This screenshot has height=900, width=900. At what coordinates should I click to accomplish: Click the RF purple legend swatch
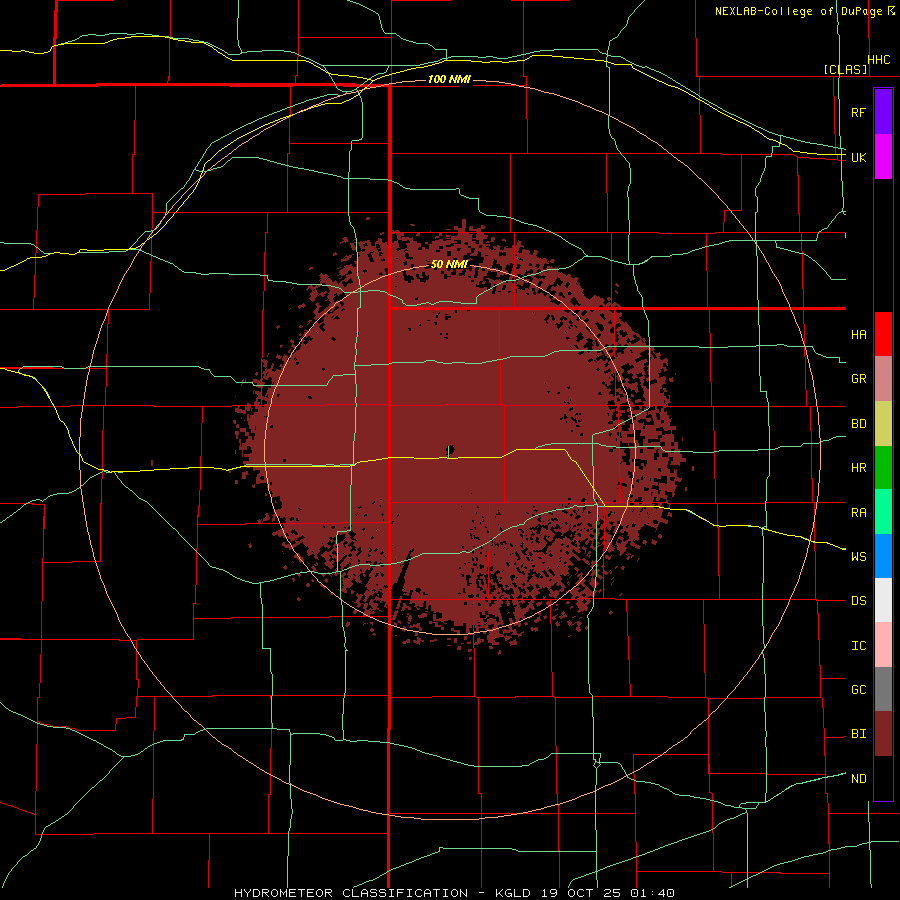coord(883,112)
